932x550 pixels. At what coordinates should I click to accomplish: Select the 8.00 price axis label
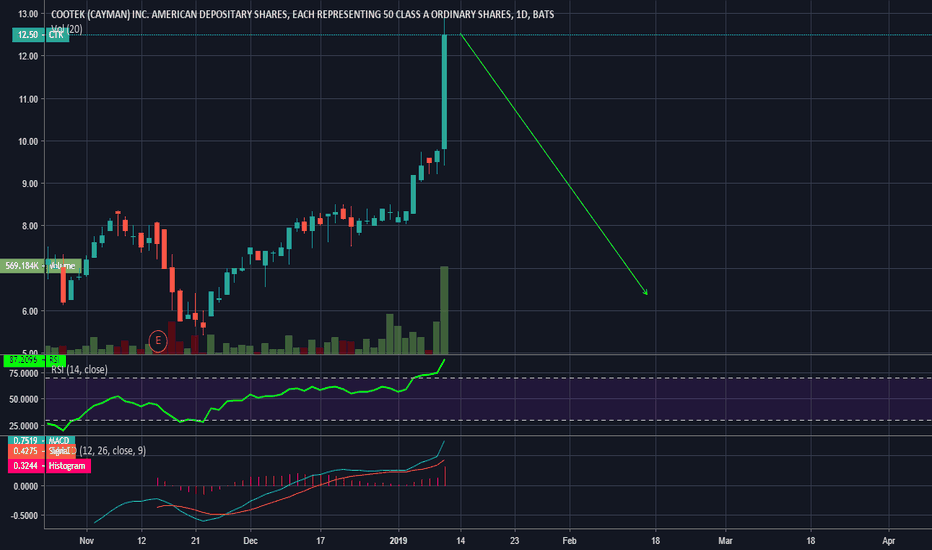pyautogui.click(x=30, y=226)
